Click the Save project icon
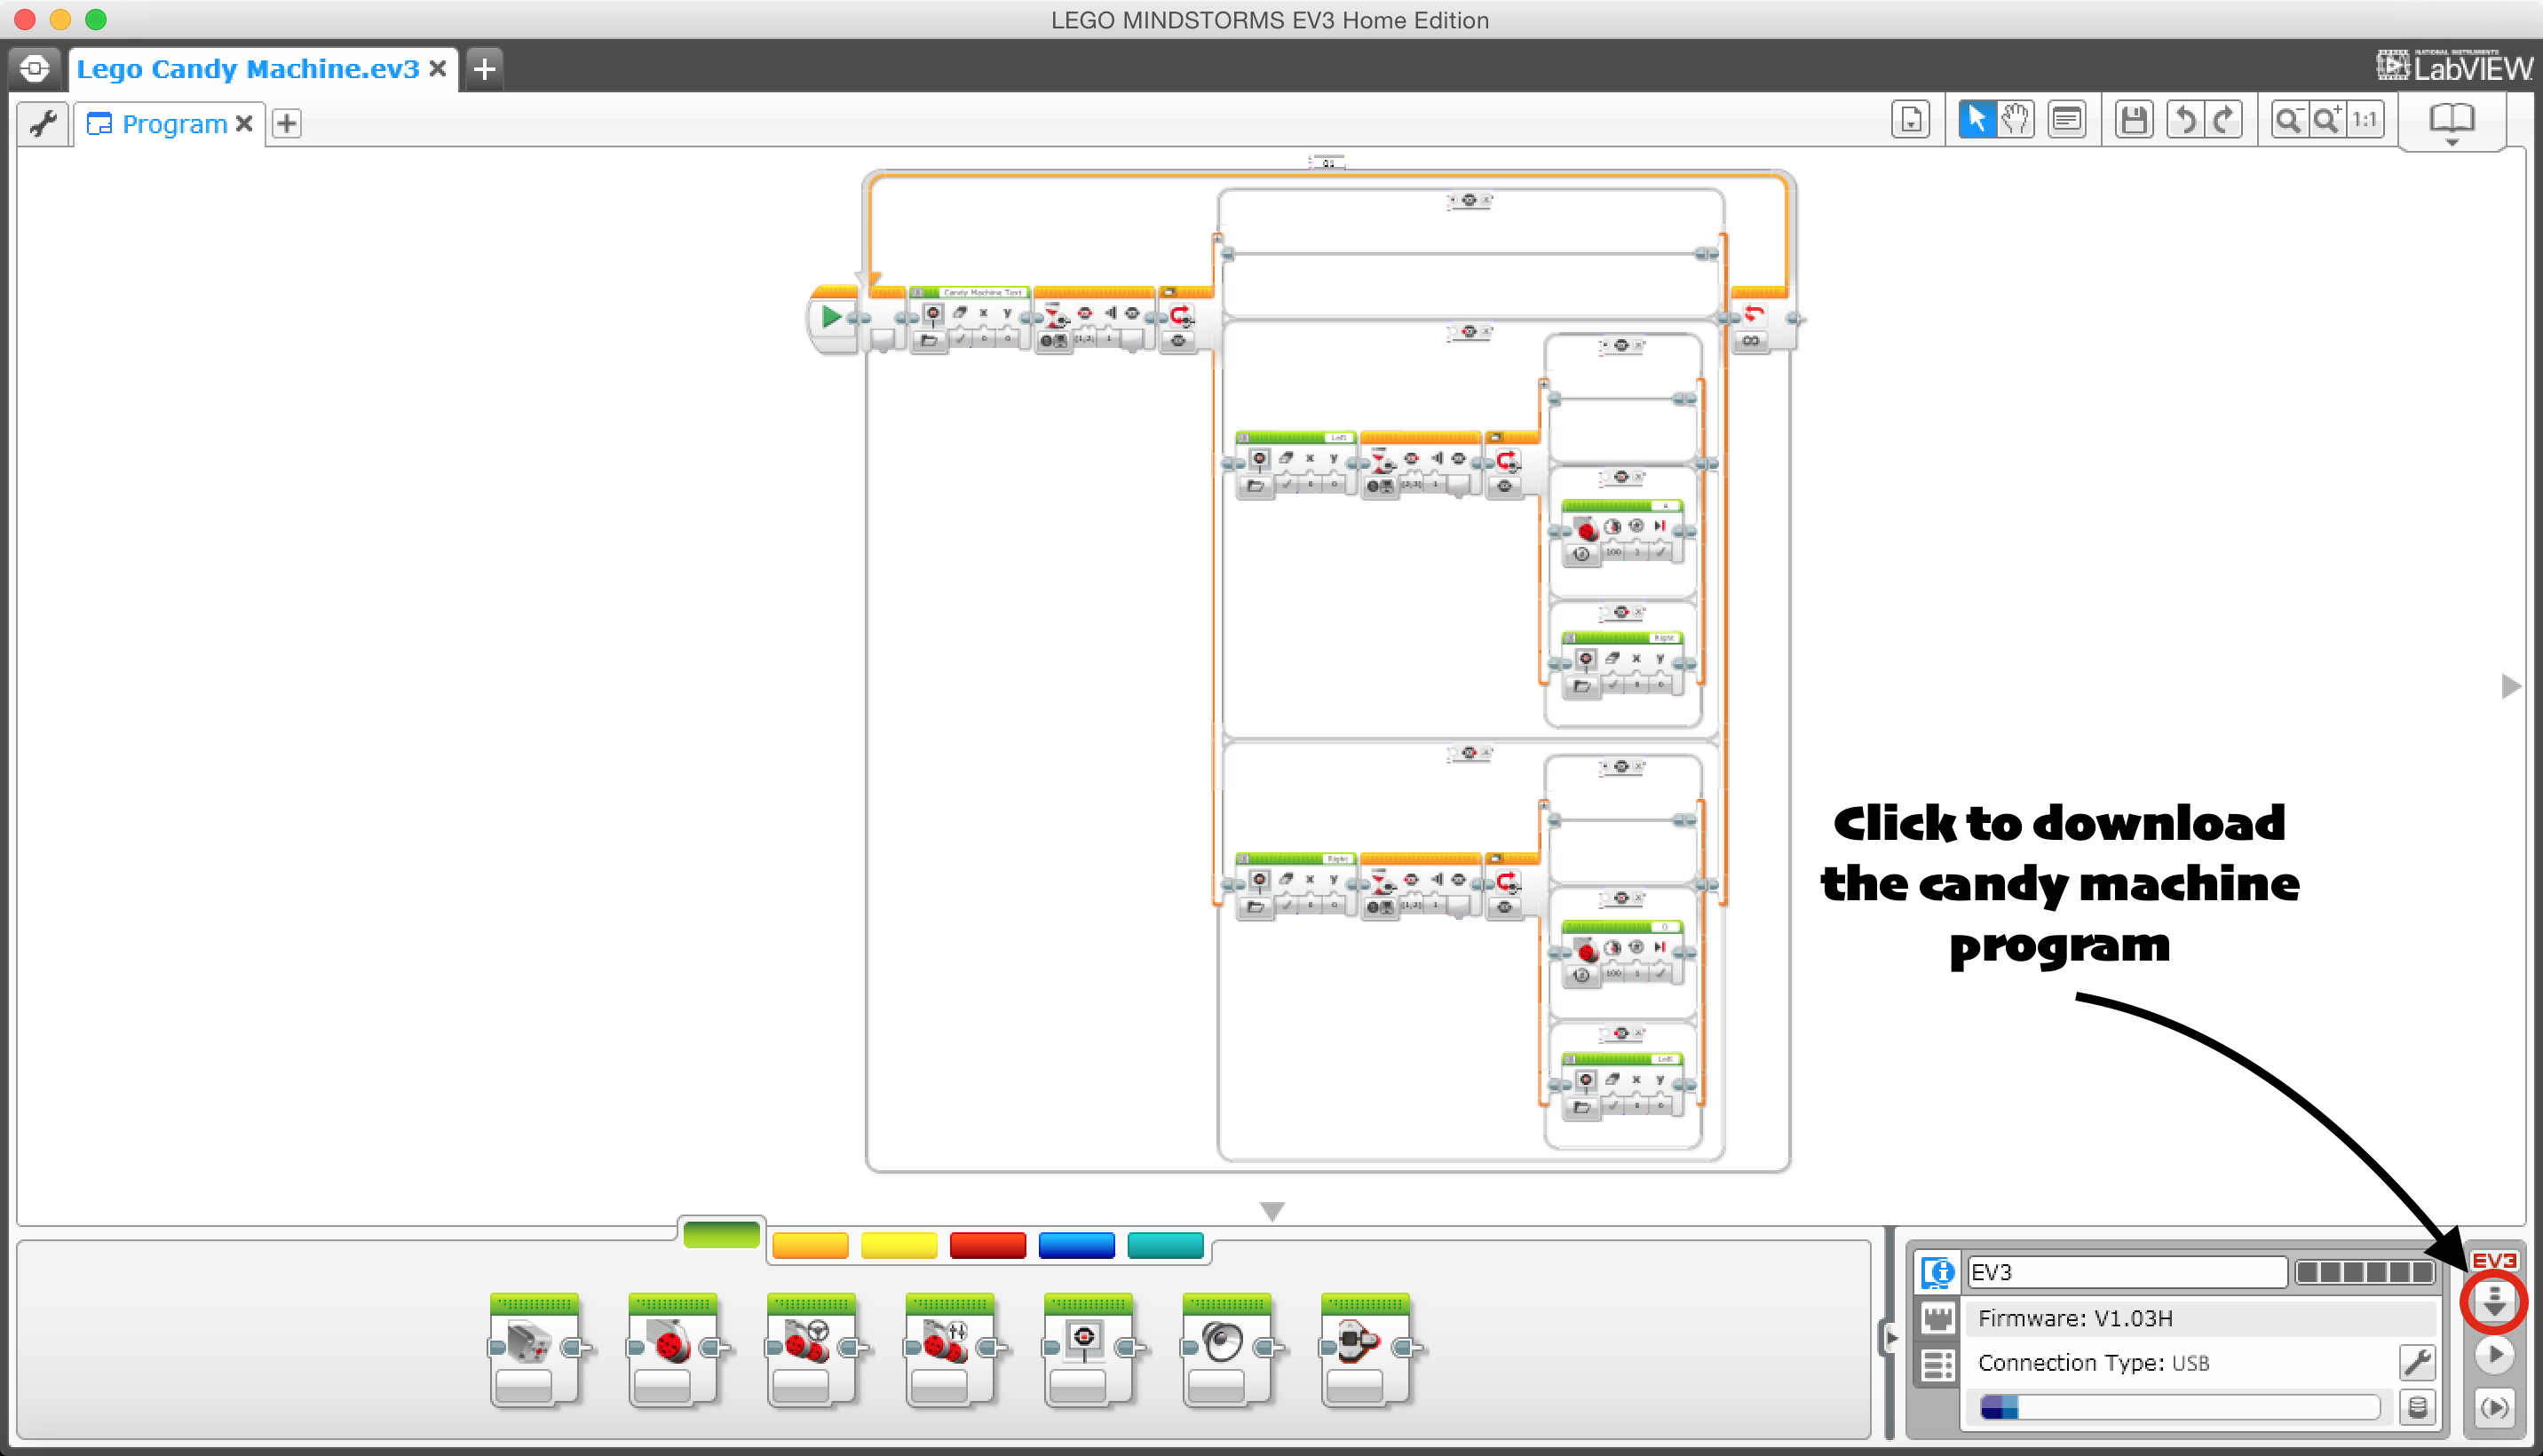2543x1456 pixels. tap(2134, 119)
